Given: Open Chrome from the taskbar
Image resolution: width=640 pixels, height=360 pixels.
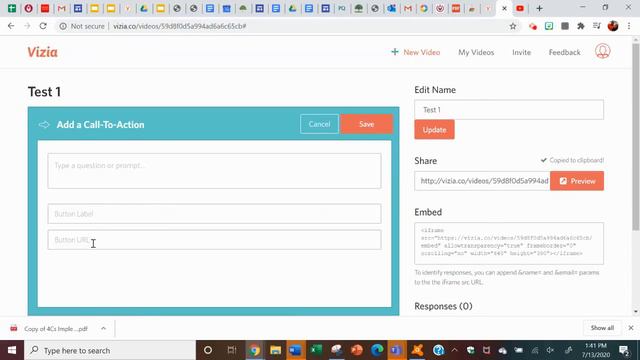Looking at the screenshot, I should click(254, 350).
